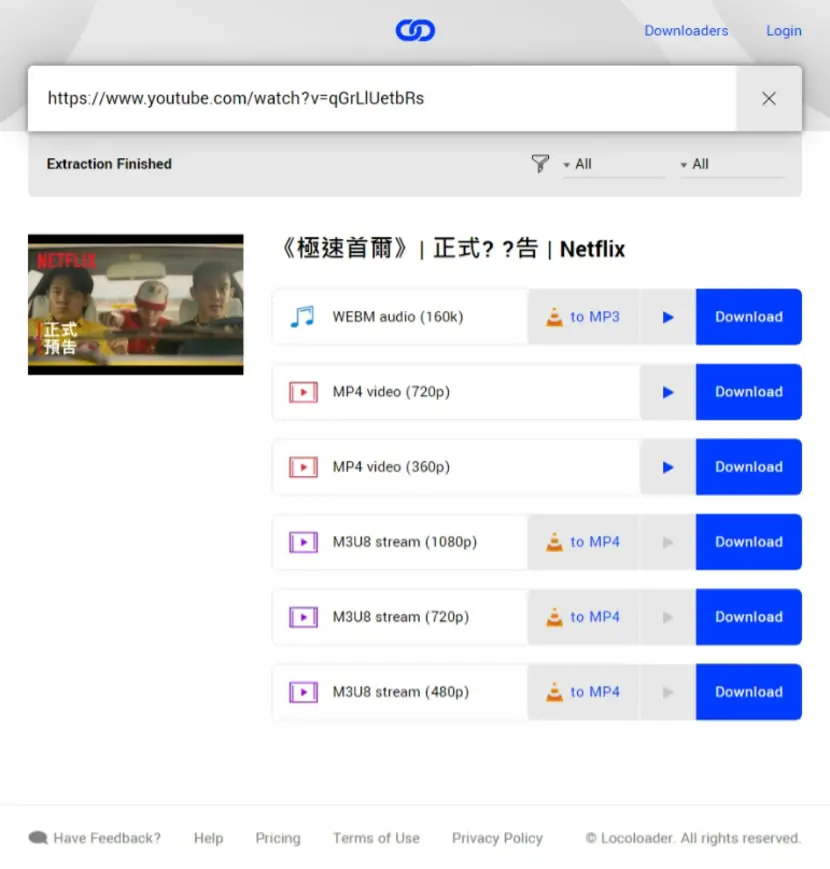830x869 pixels.
Task: Click the purple stream icon for M3U8 (1080p)
Action: tap(303, 542)
